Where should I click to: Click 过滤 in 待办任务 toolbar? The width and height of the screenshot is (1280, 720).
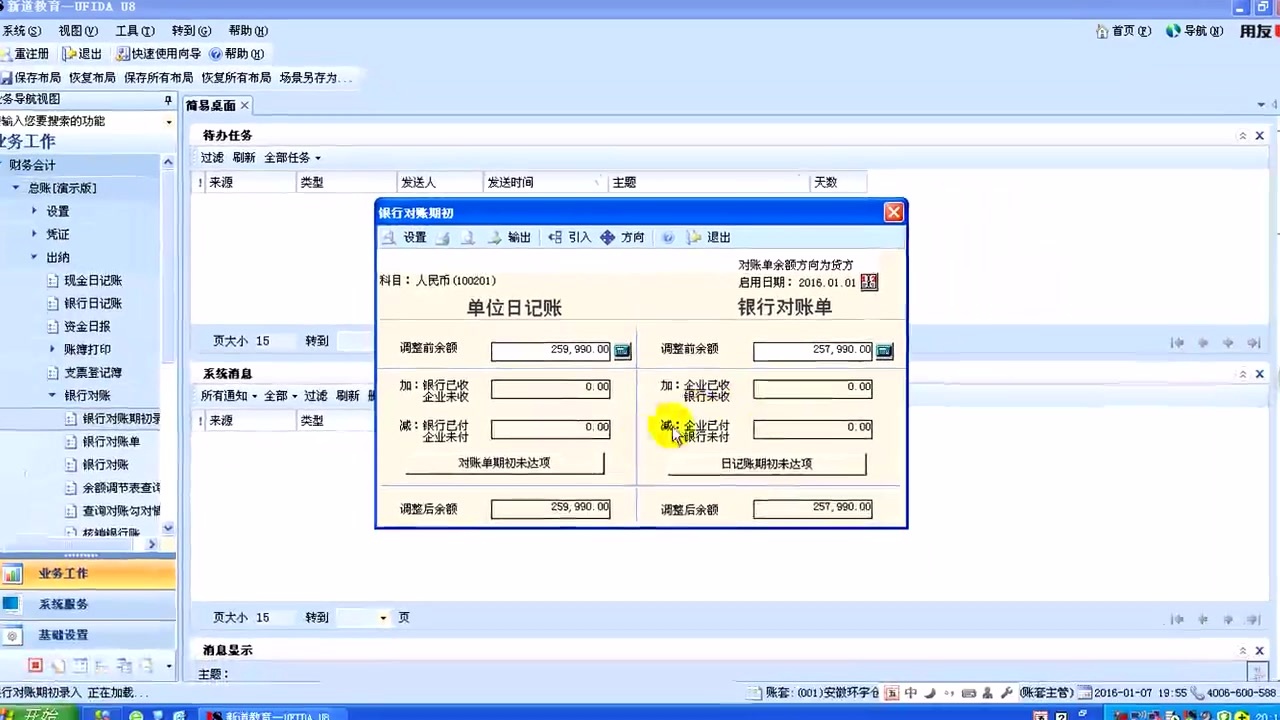point(212,158)
